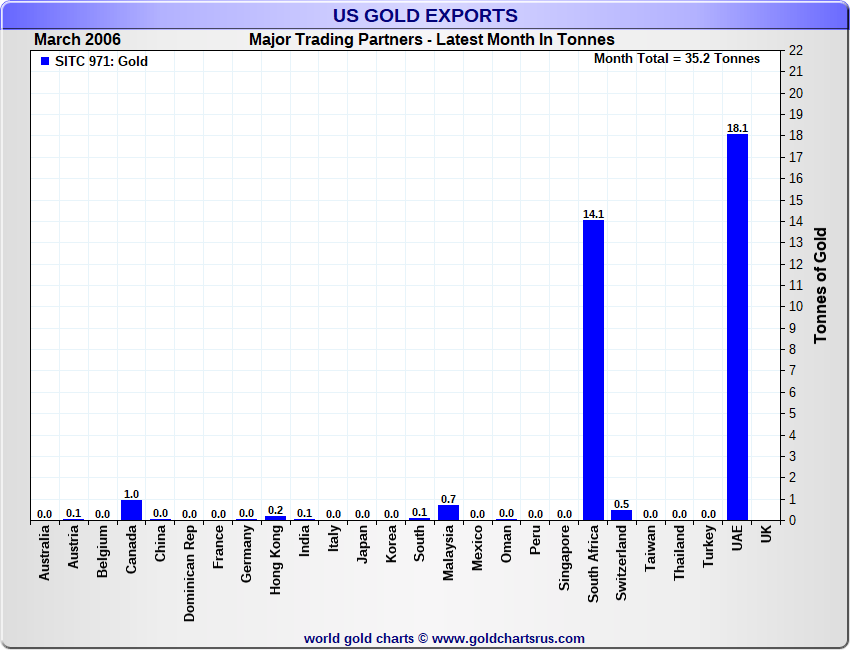Click the 'UAE' axis label

pos(737,537)
